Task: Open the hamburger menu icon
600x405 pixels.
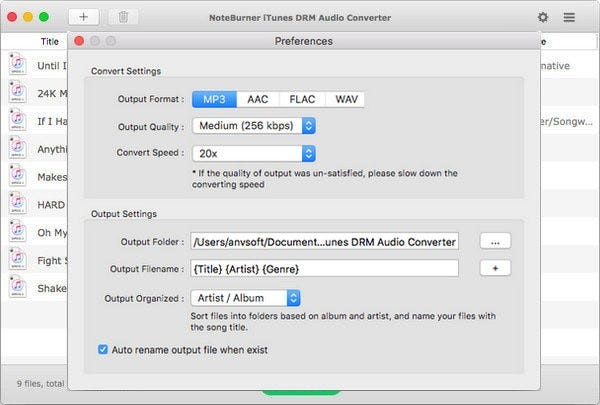Action: pos(569,17)
